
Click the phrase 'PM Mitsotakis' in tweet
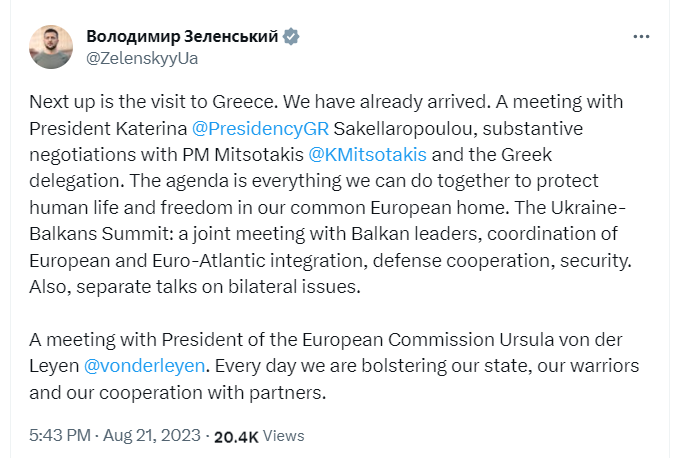click(243, 154)
